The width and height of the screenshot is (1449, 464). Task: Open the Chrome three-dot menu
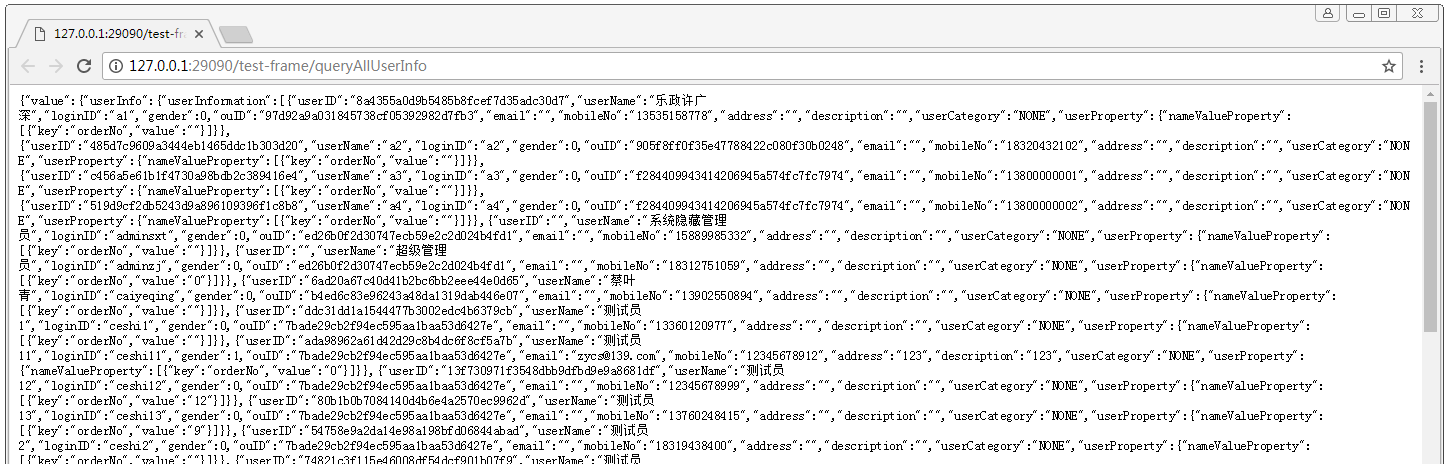click(x=1421, y=66)
